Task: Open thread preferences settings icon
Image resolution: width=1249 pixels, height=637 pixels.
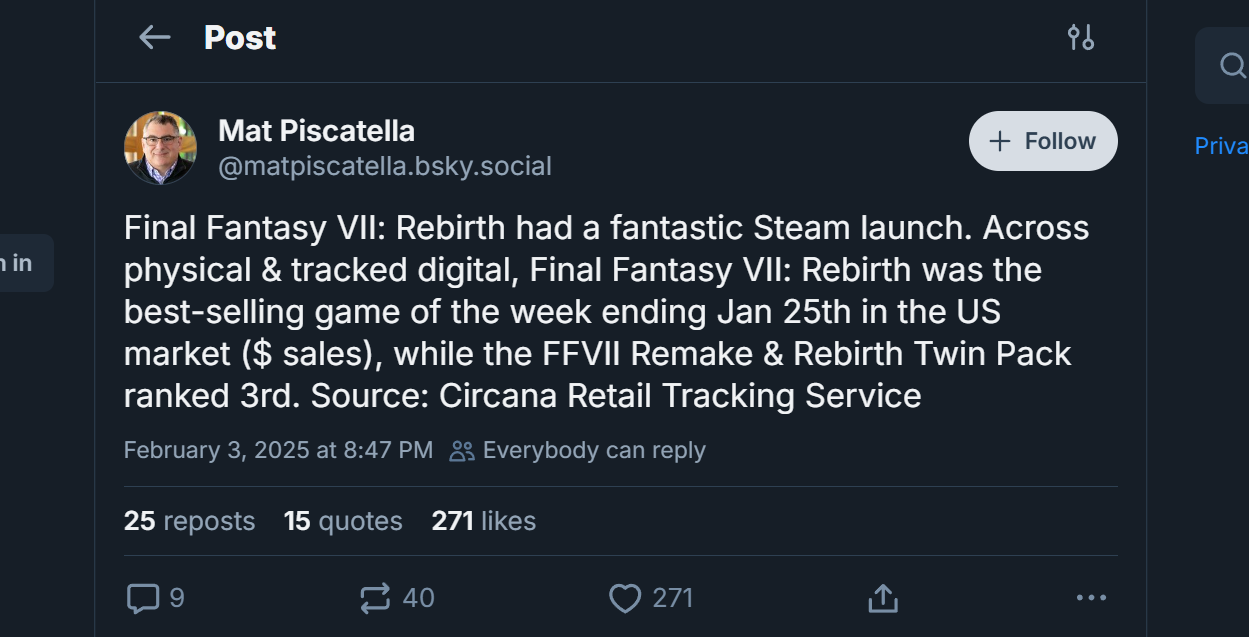Action: (1080, 38)
